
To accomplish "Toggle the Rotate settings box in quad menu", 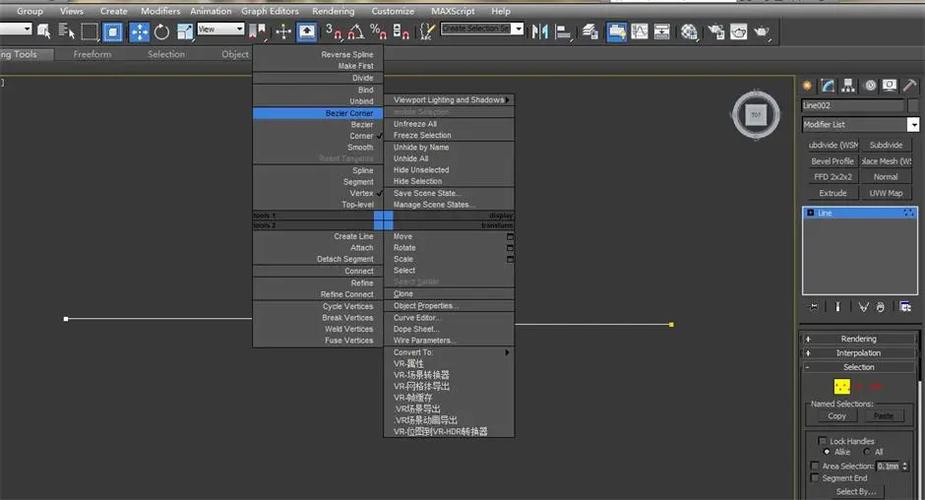I will click(x=510, y=248).
